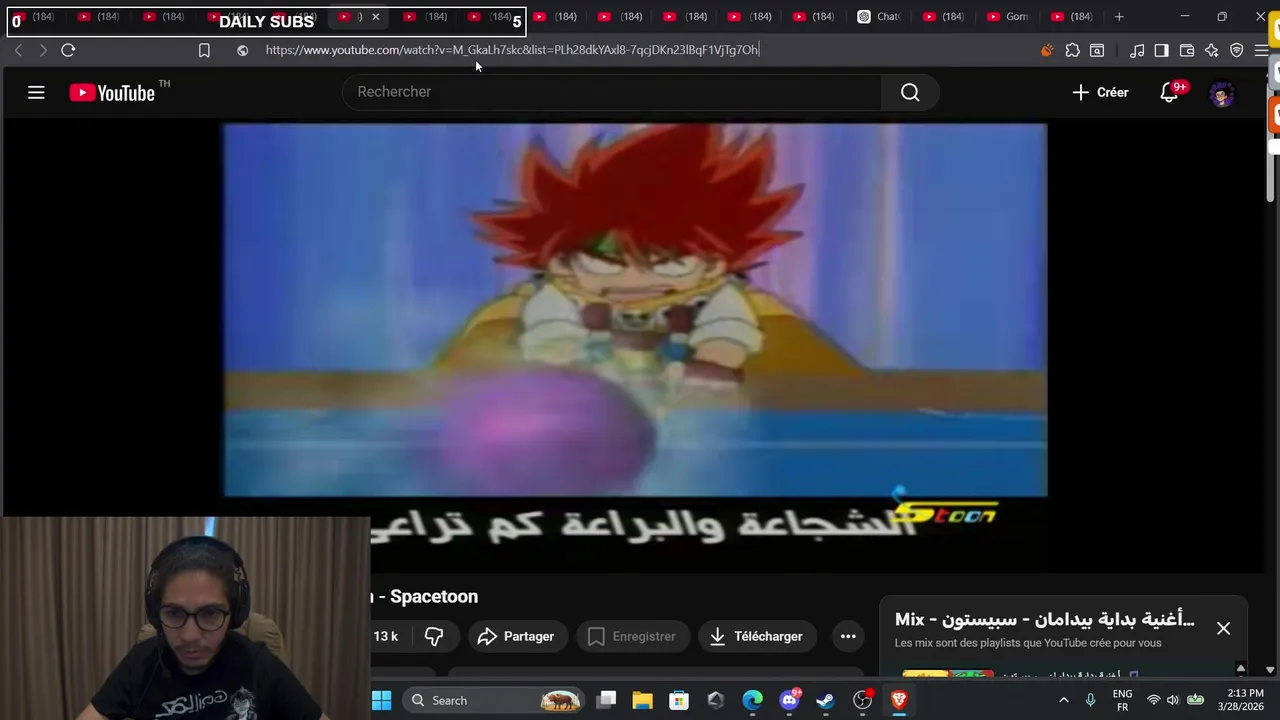Switch to the last (184) YouTube tab
Viewport: 1280px width, 720px height.
click(1072, 16)
